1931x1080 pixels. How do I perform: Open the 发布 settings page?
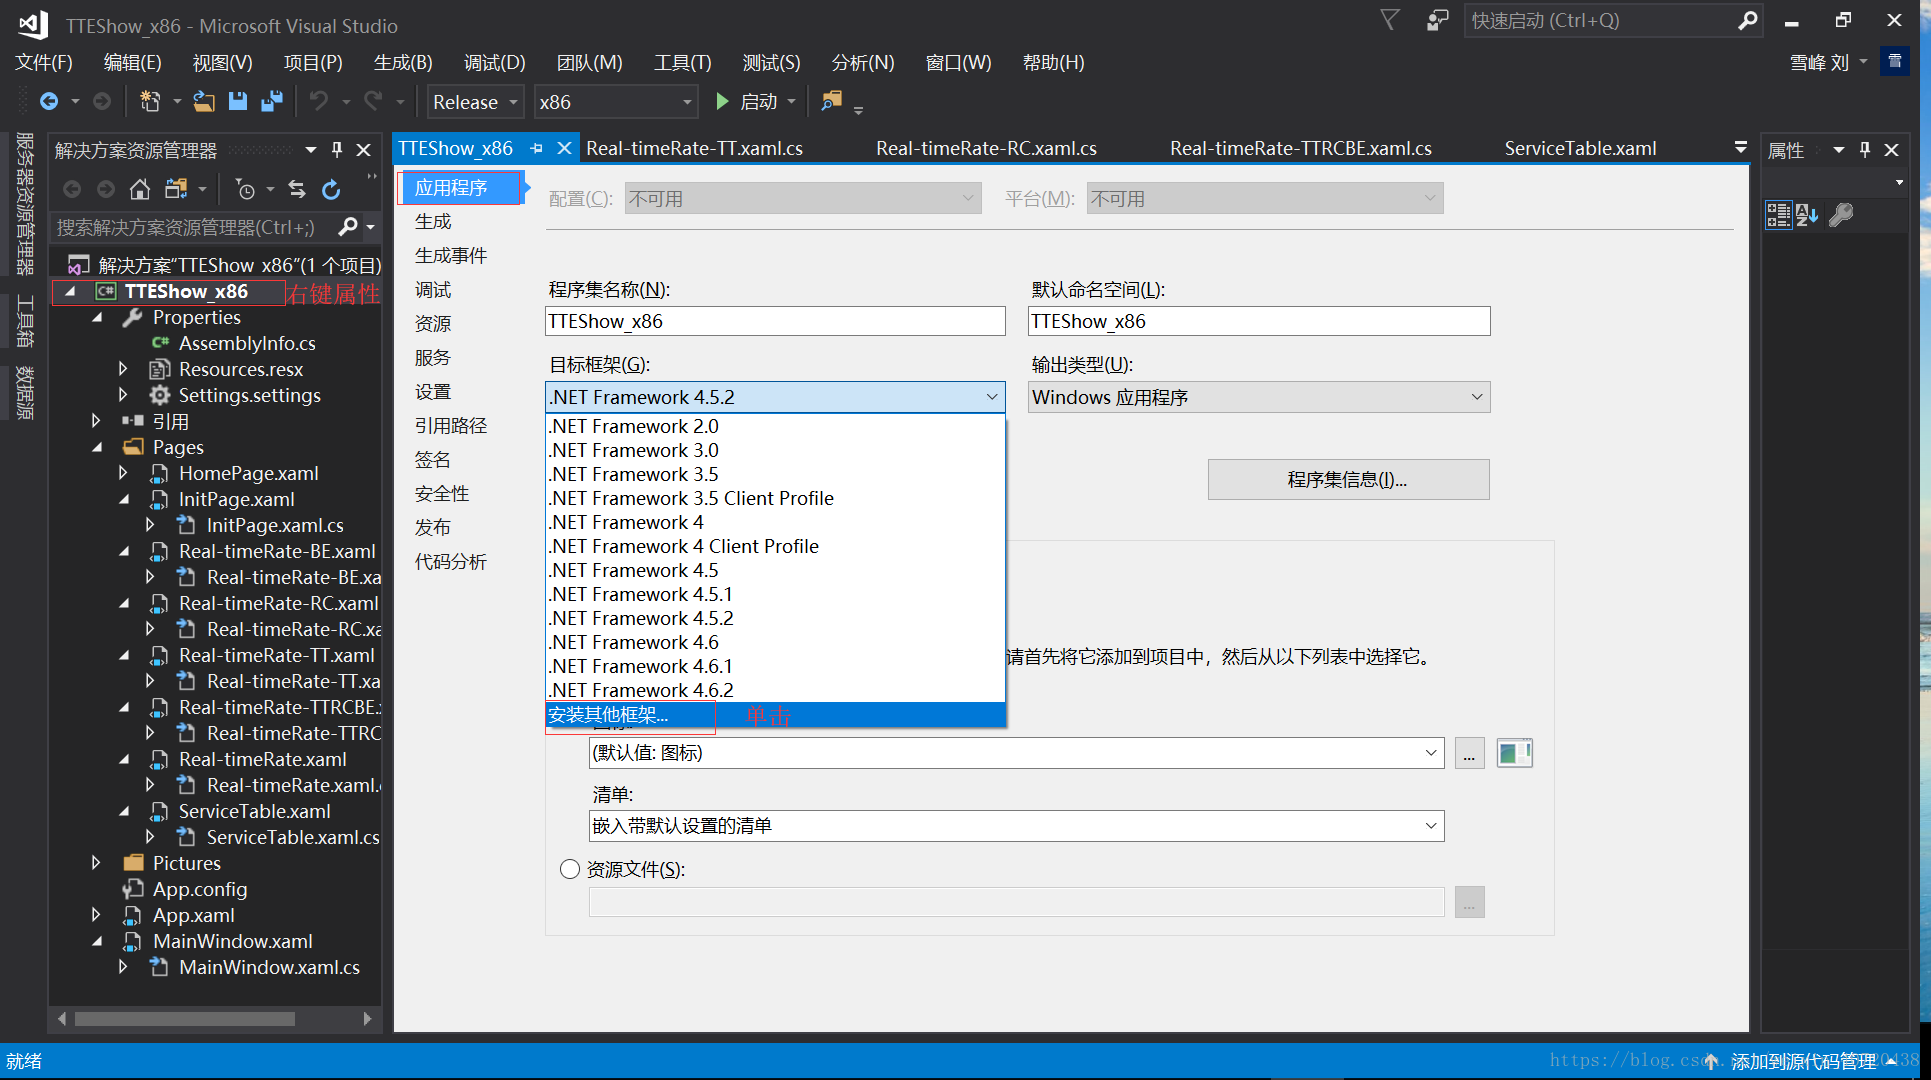pyautogui.click(x=433, y=528)
